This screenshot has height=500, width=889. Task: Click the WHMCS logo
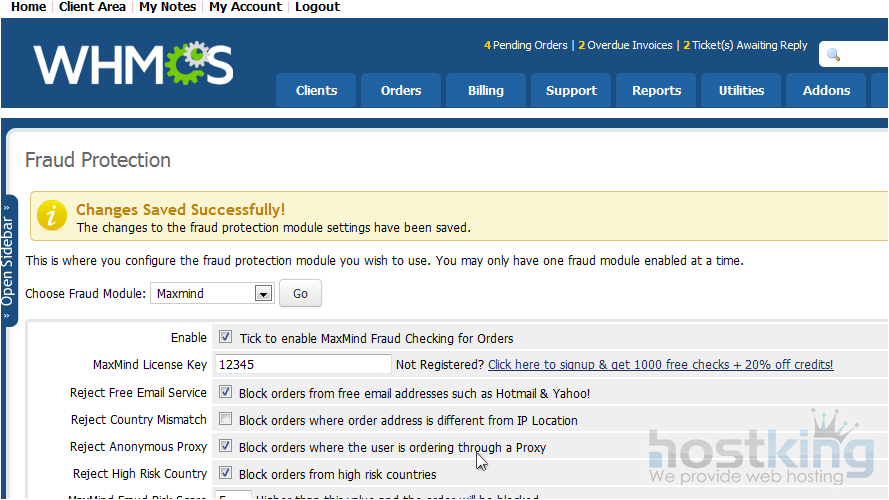pos(133,64)
